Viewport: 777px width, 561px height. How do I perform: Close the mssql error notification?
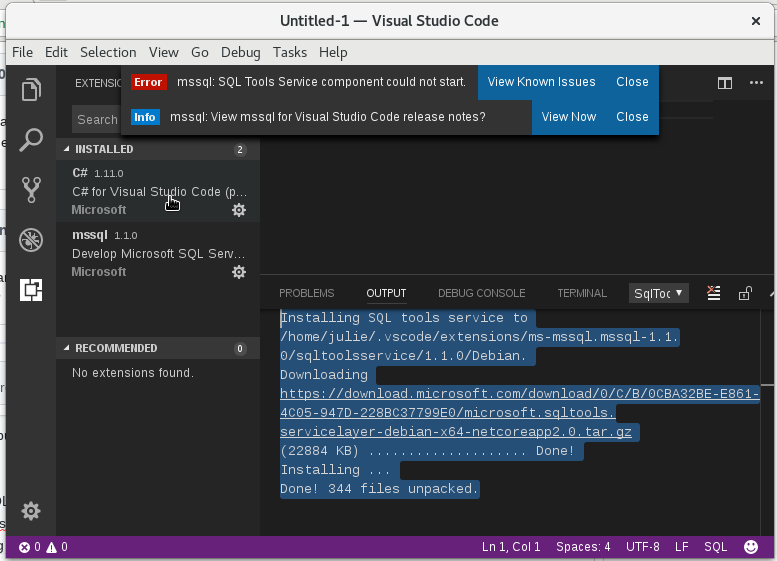tap(632, 82)
